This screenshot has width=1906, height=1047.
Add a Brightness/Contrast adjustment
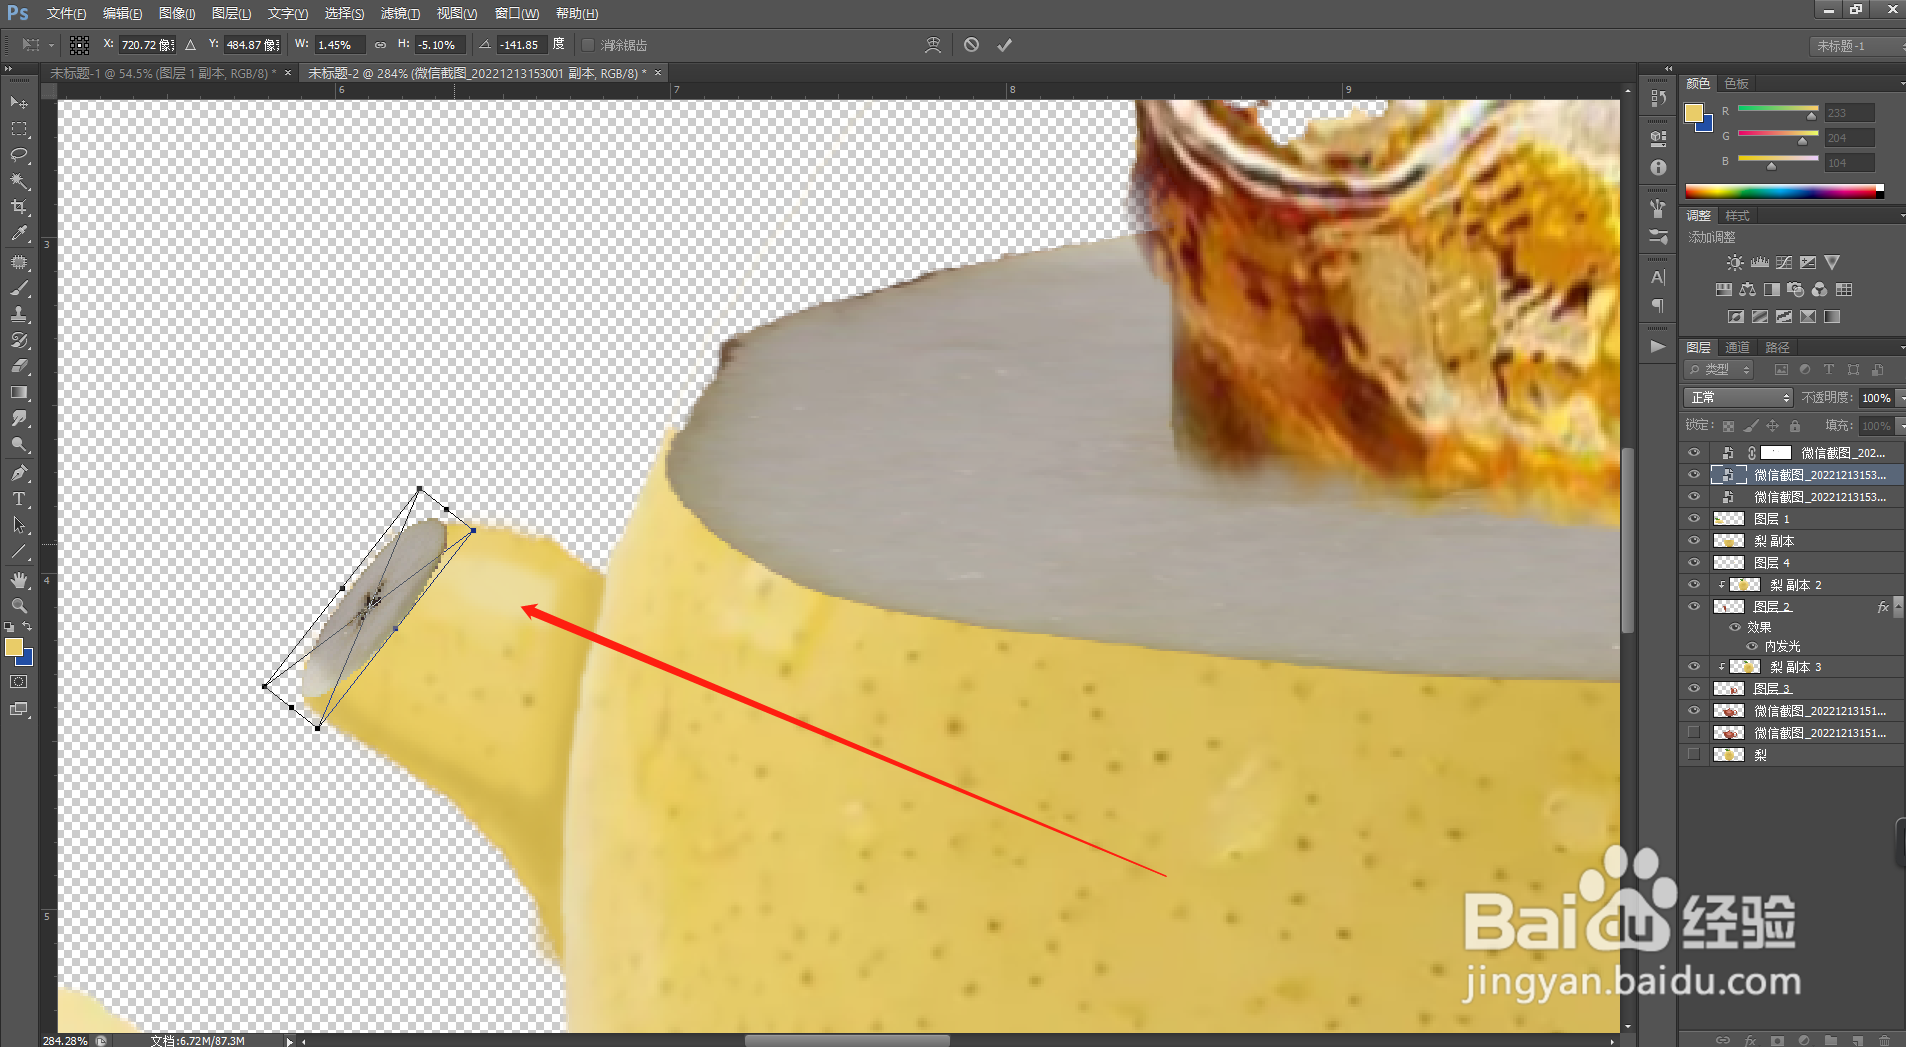coord(1735,262)
